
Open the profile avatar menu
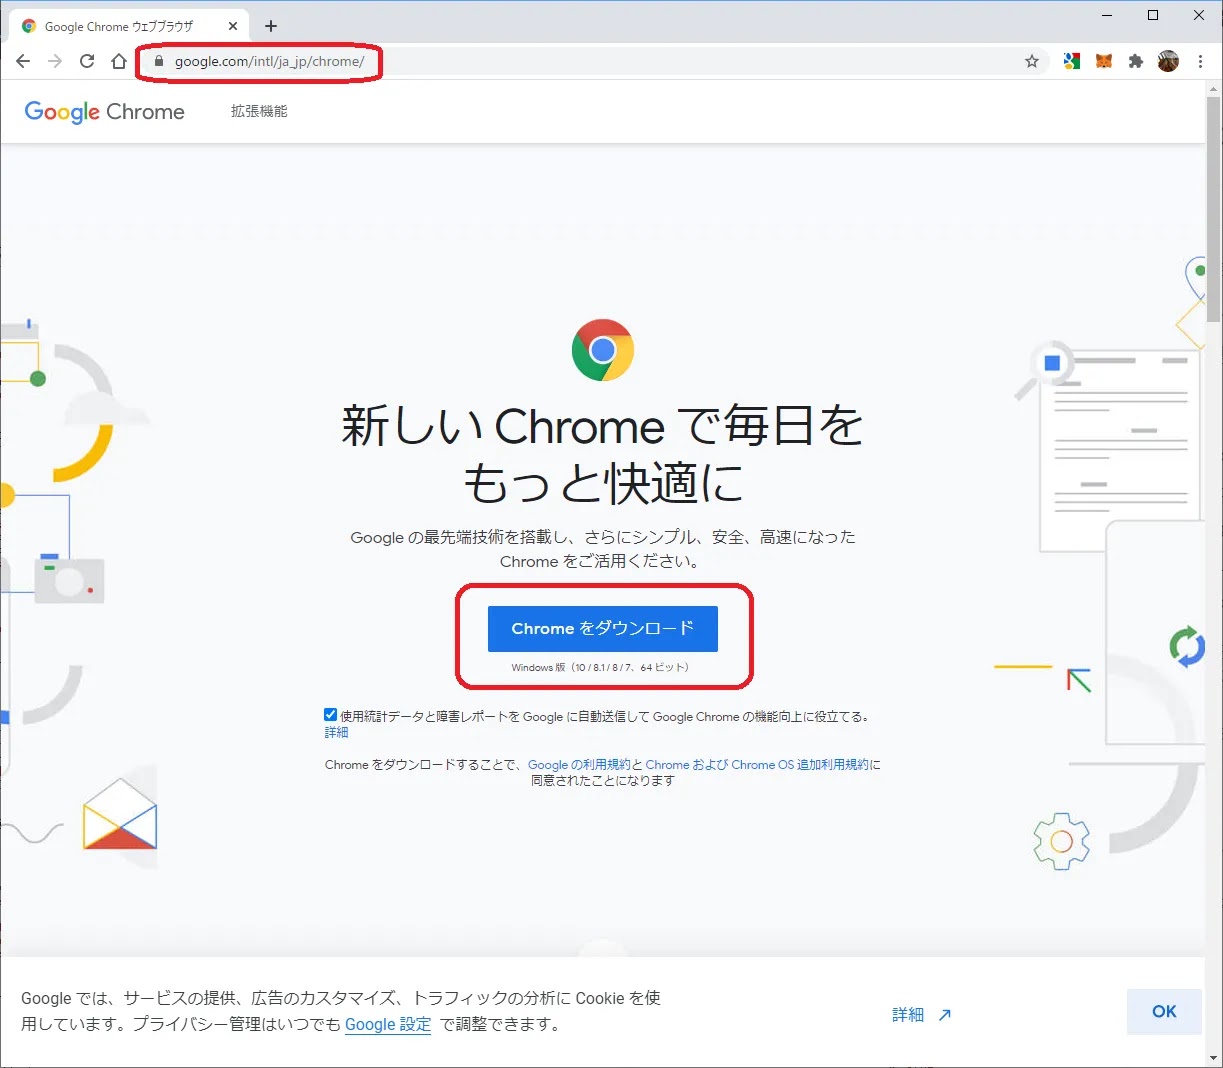[x=1168, y=61]
